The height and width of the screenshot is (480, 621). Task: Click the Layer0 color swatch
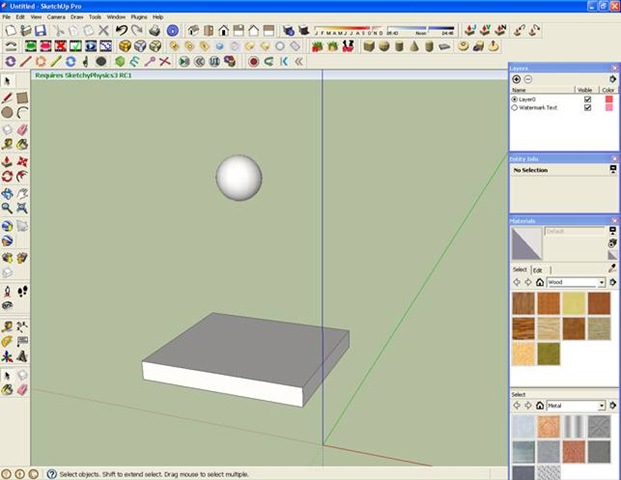[x=607, y=99]
